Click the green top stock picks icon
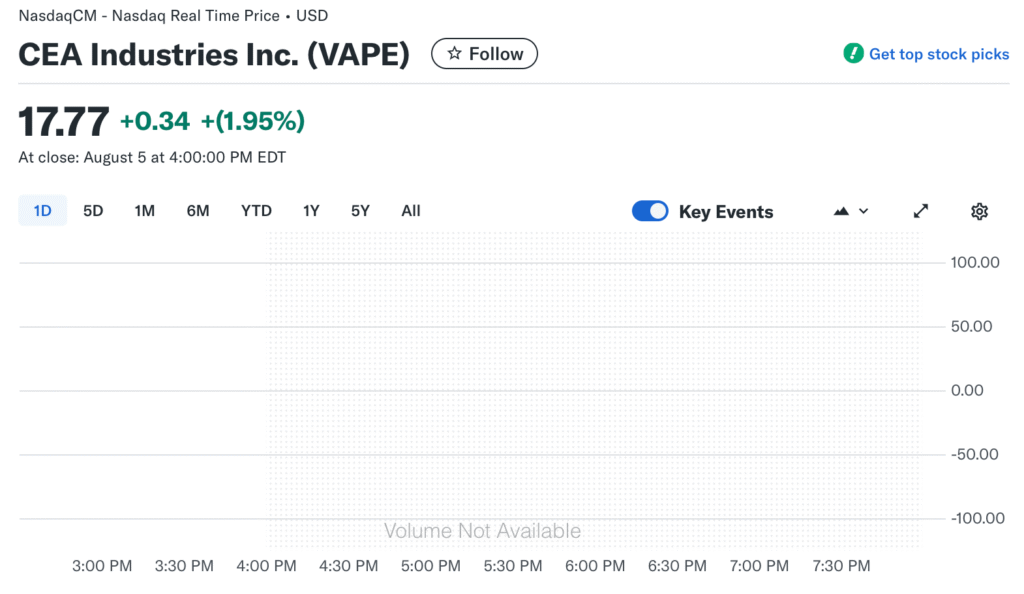This screenshot has width=1024, height=594. click(x=853, y=54)
